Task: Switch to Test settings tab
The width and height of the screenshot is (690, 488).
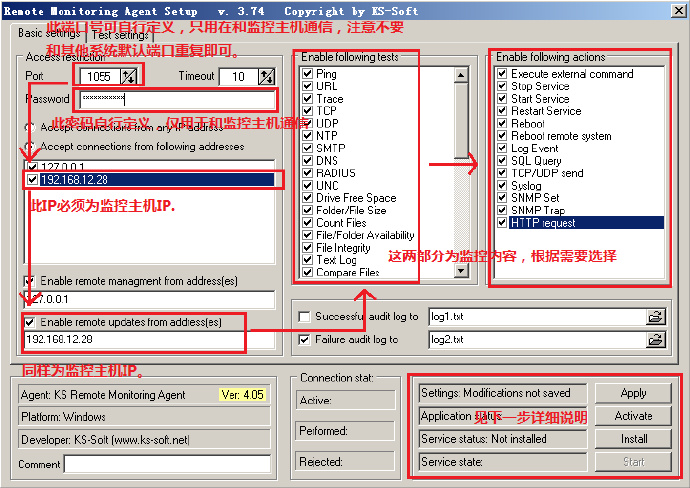Action: [x=121, y=34]
